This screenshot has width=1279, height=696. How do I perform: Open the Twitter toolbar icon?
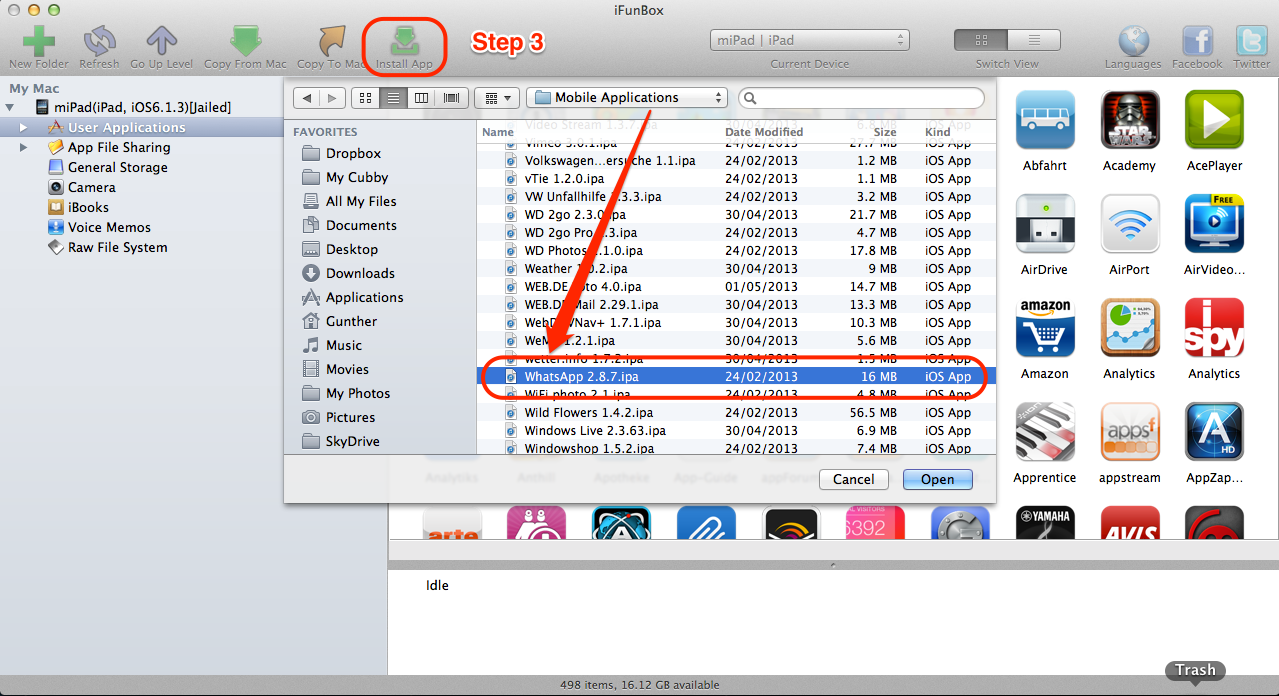click(1251, 41)
